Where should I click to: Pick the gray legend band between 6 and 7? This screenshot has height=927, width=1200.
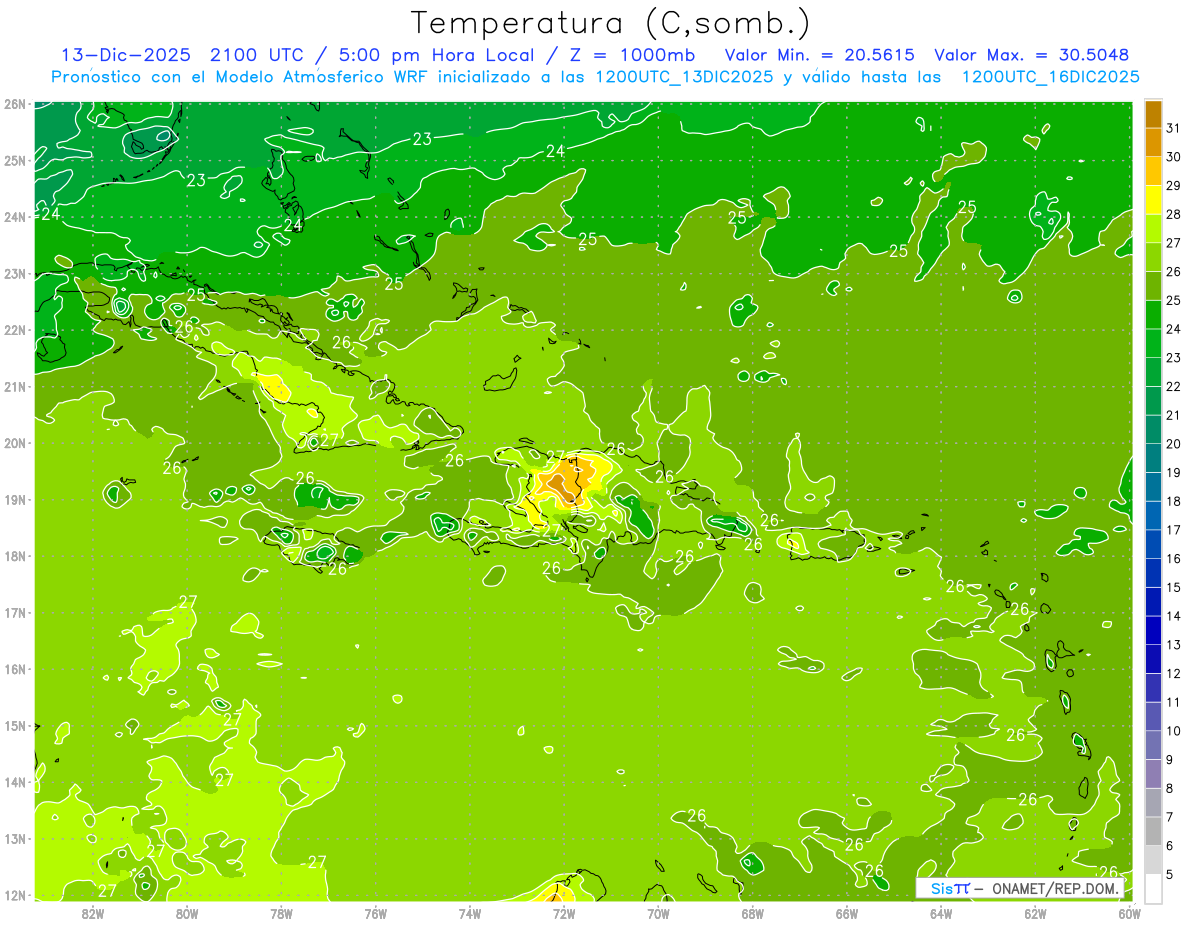(1153, 831)
